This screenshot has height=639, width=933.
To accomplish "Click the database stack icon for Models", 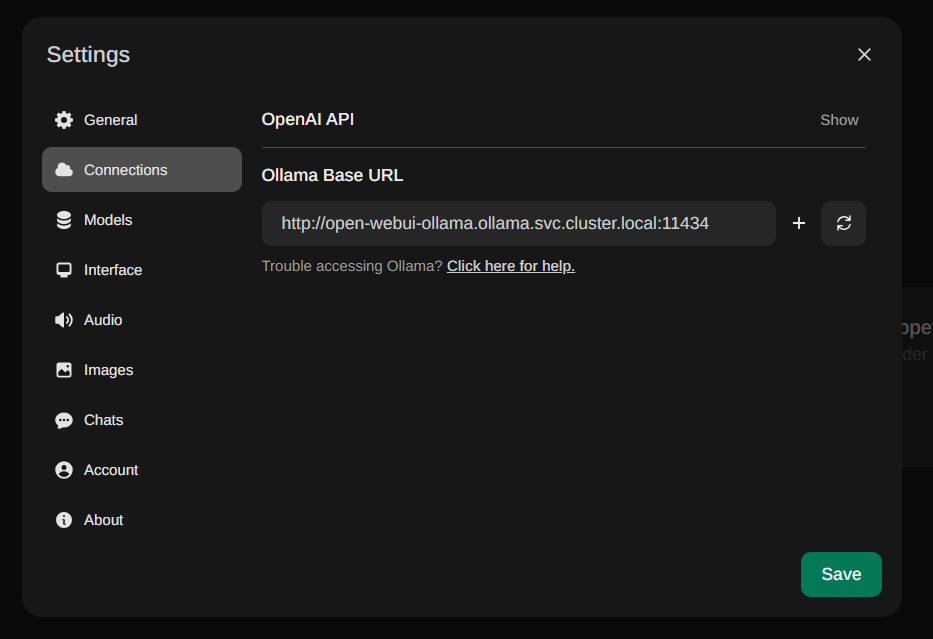I will click(64, 220).
